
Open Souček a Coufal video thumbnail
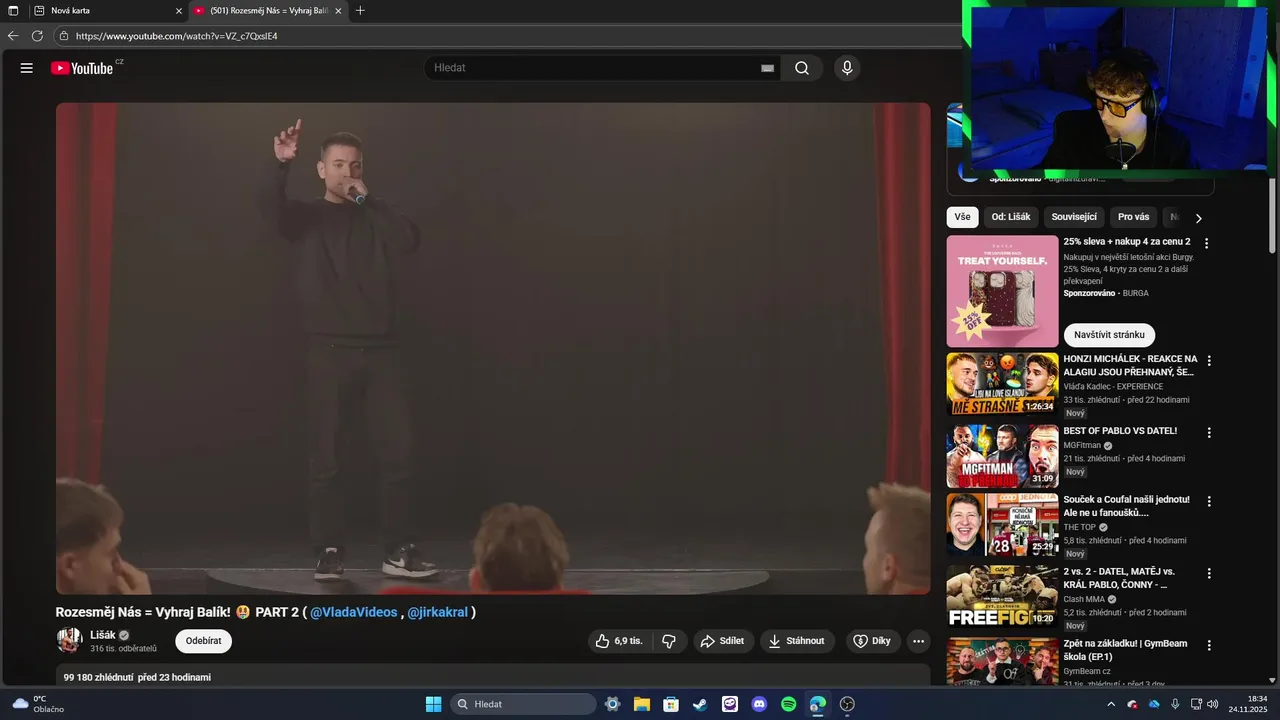1002,524
